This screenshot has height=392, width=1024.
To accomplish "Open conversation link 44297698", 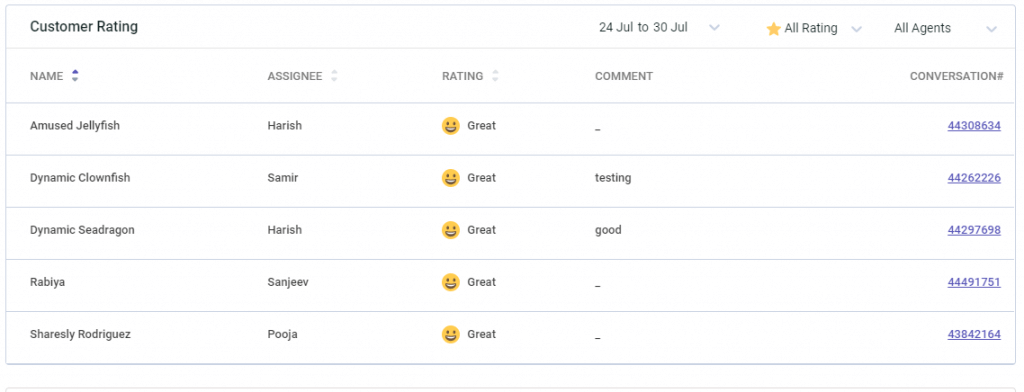I will 974,230.
